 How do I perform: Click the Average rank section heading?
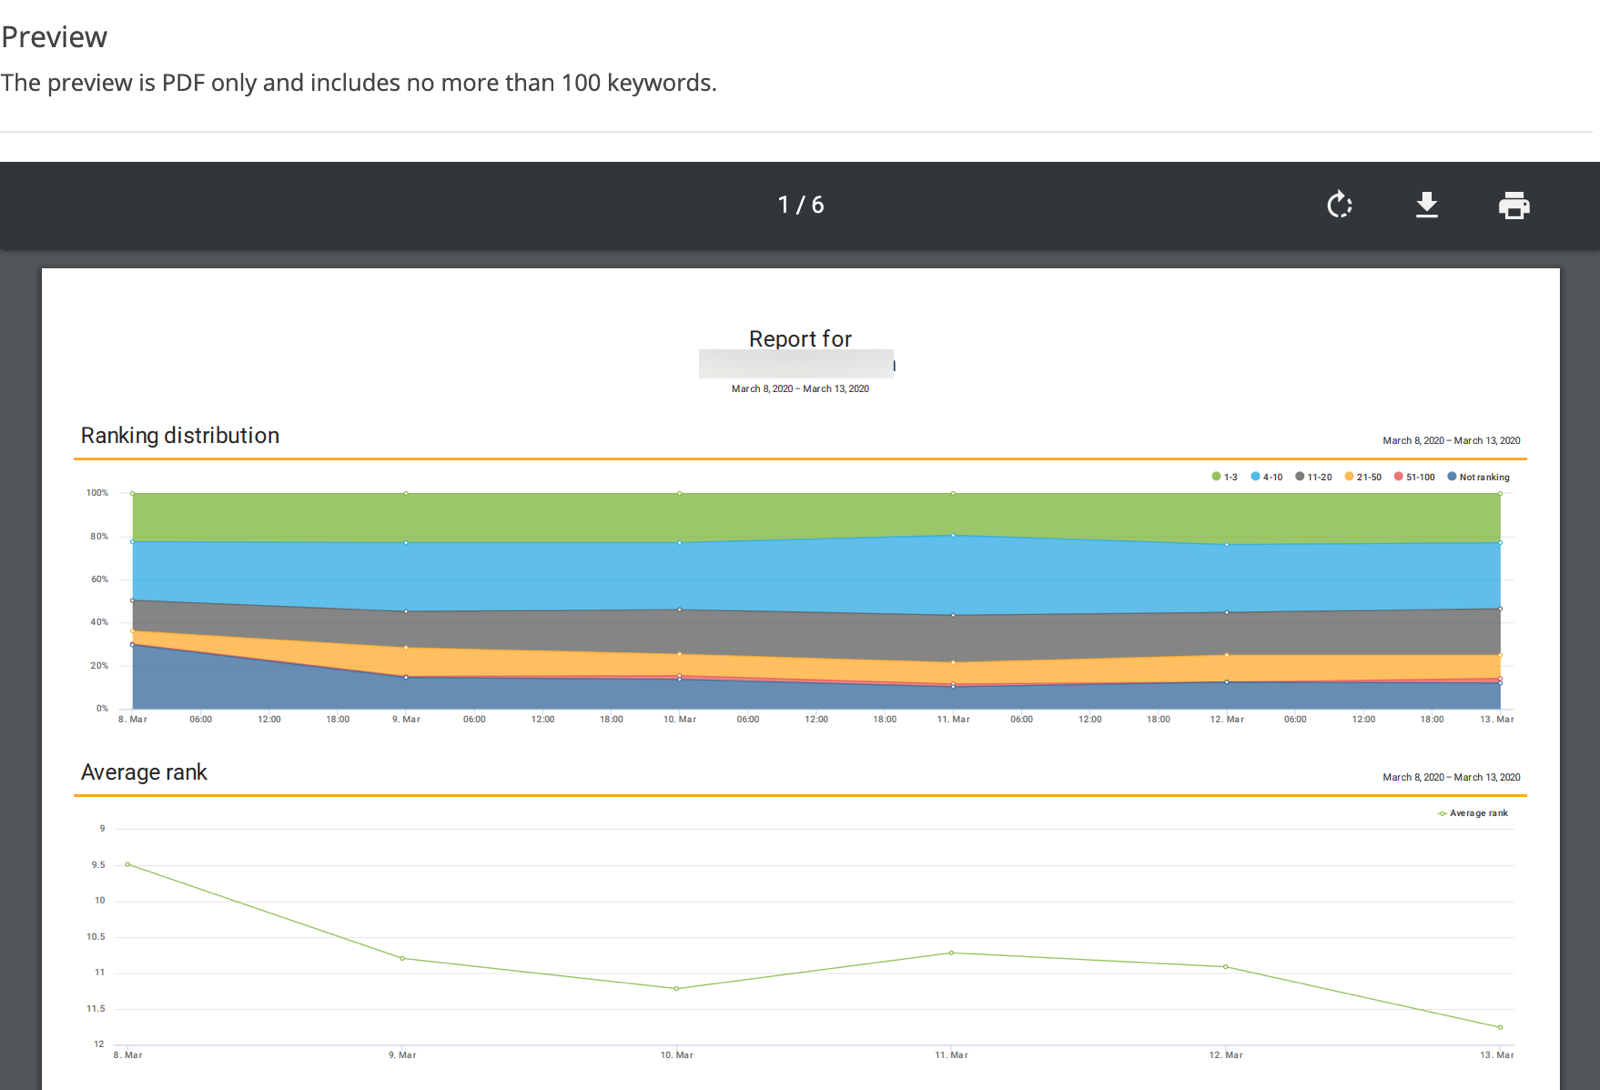click(144, 772)
